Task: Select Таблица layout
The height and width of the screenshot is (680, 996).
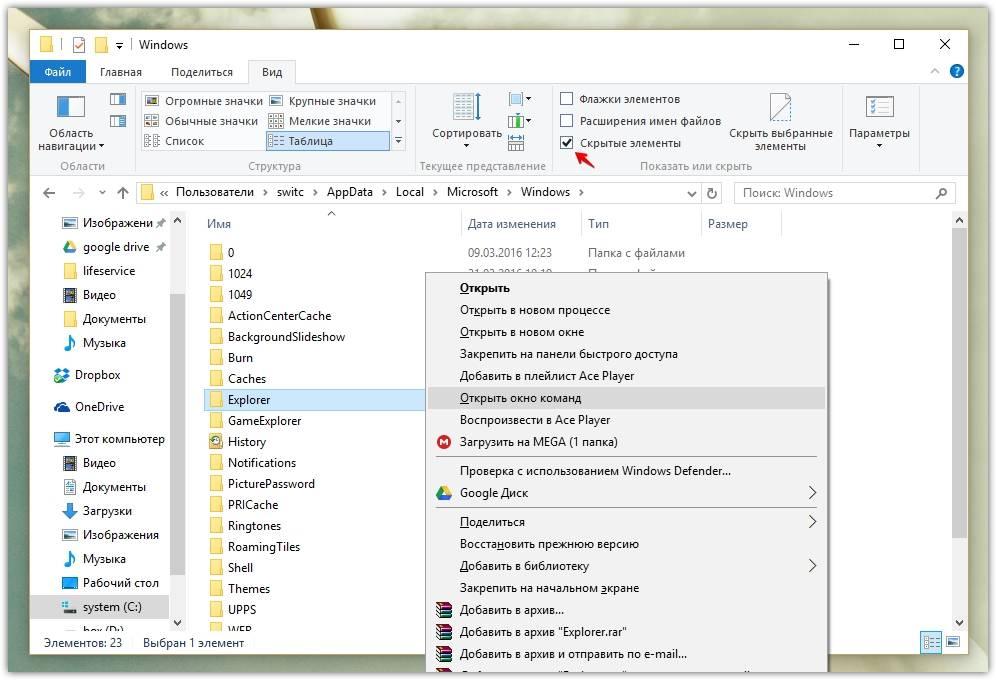Action: click(328, 141)
